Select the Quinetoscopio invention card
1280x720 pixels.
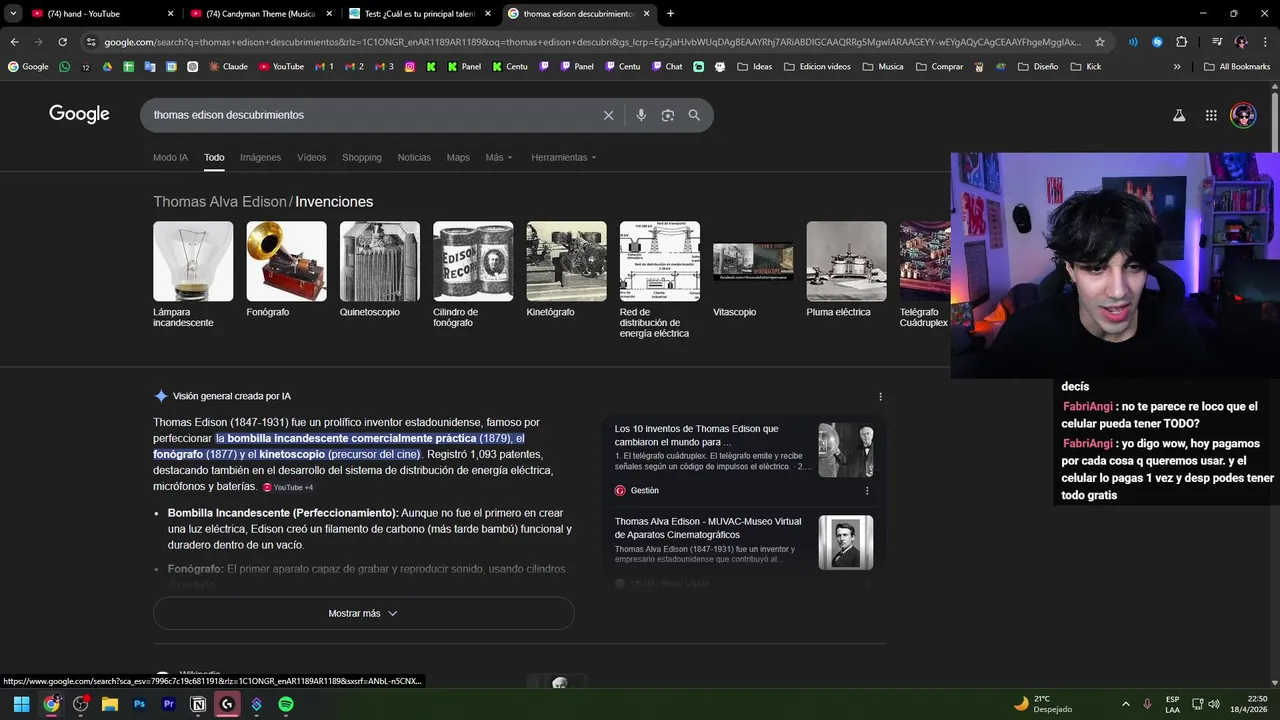379,270
